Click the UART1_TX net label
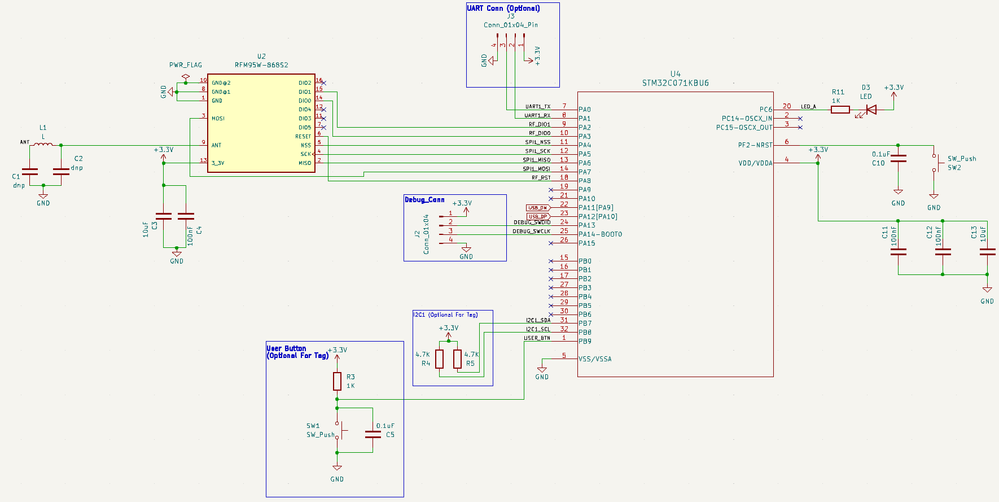This screenshot has width=999, height=502. coord(538,106)
